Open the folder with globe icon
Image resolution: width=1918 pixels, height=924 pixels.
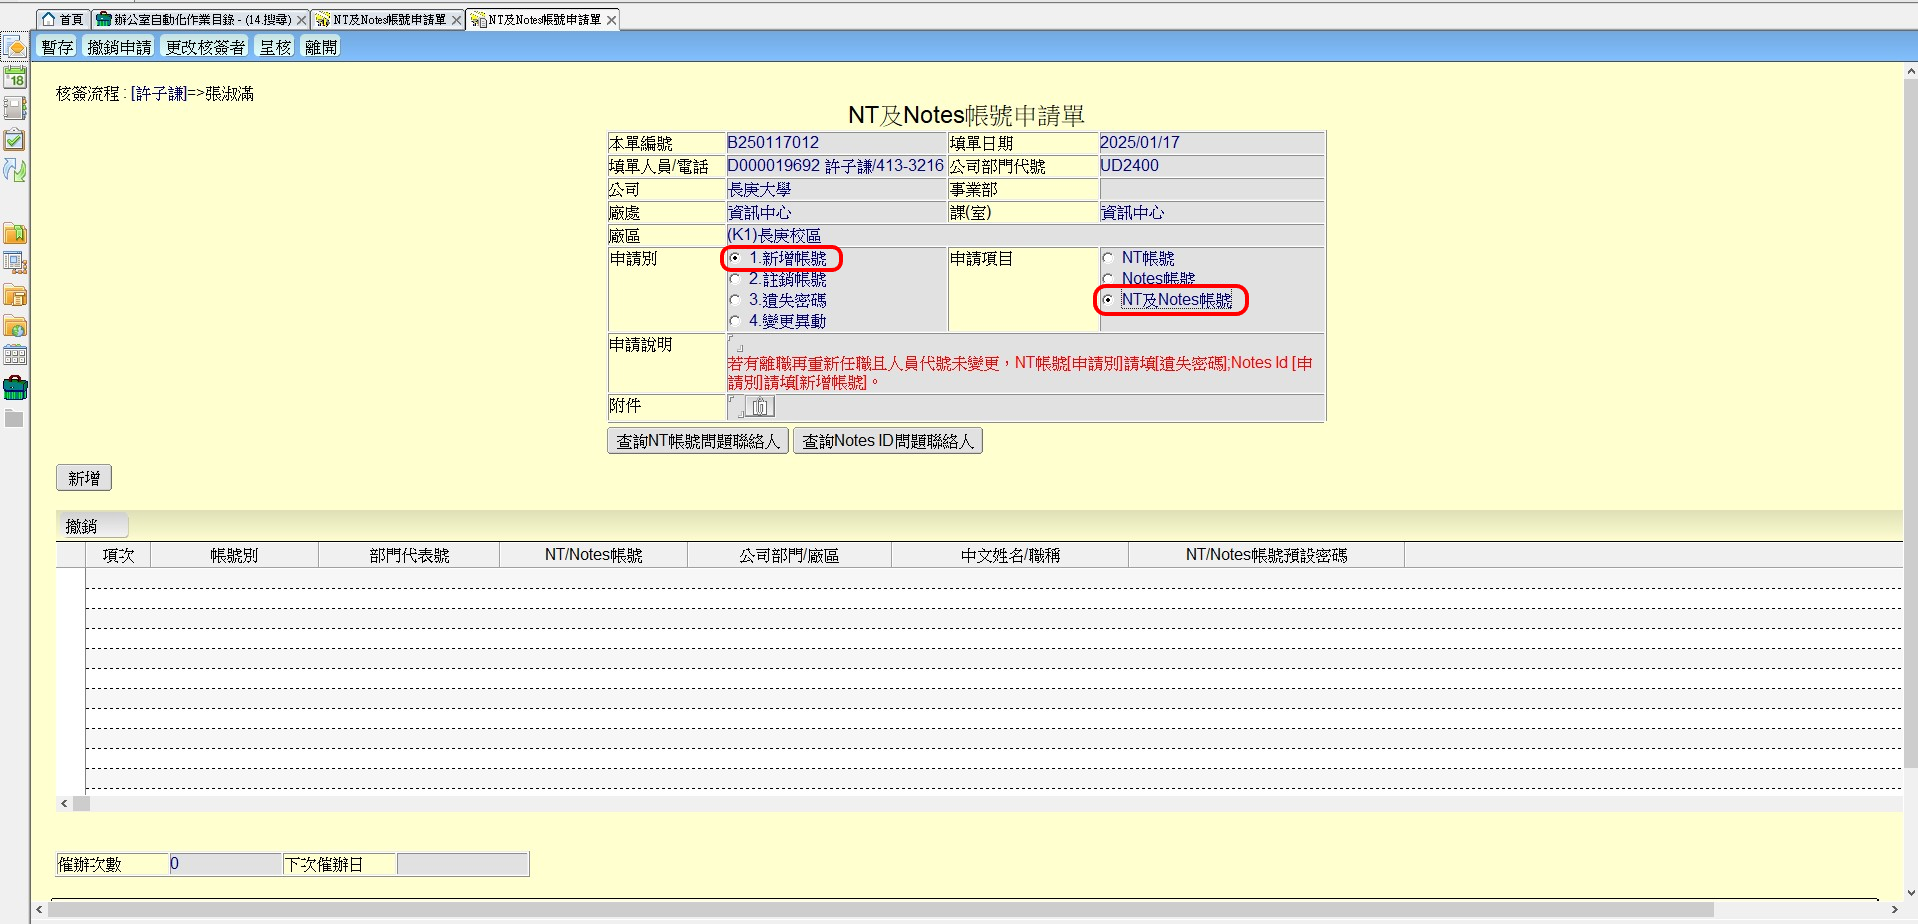[15, 327]
